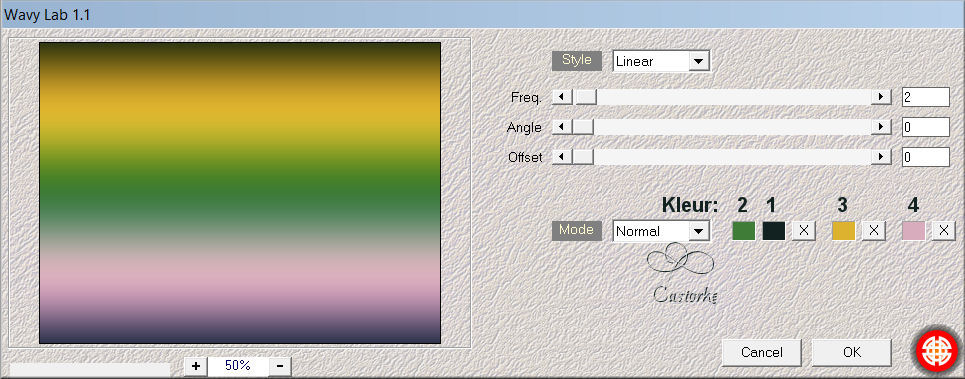Image resolution: width=965 pixels, height=379 pixels.
Task: Disable the pink color 4 using X
Action: click(x=943, y=231)
